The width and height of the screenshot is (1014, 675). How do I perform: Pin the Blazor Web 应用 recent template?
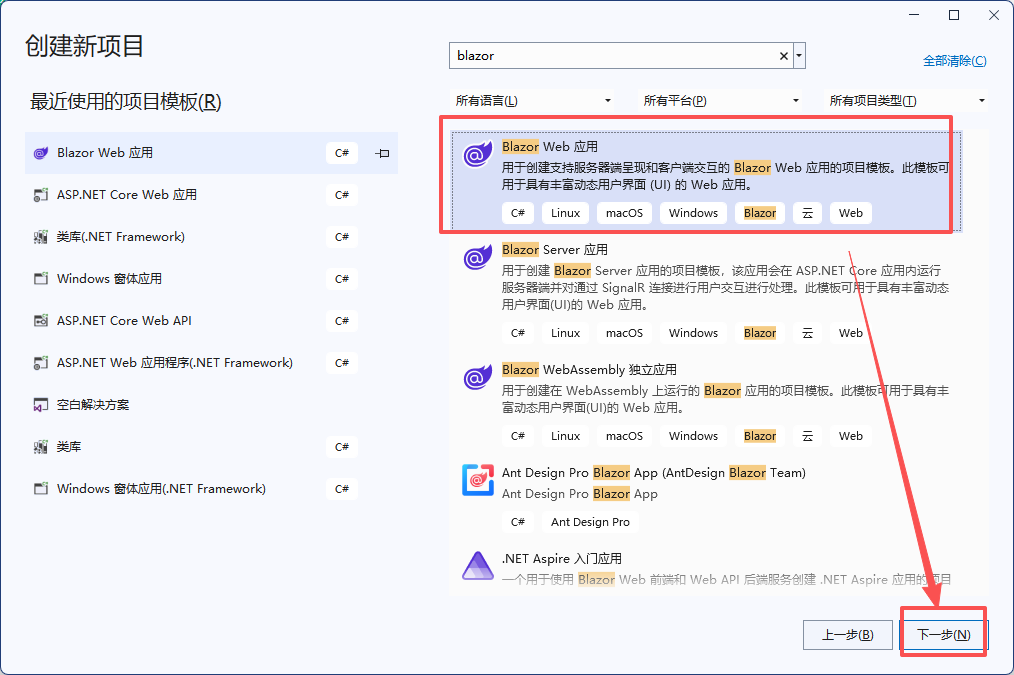(382, 153)
